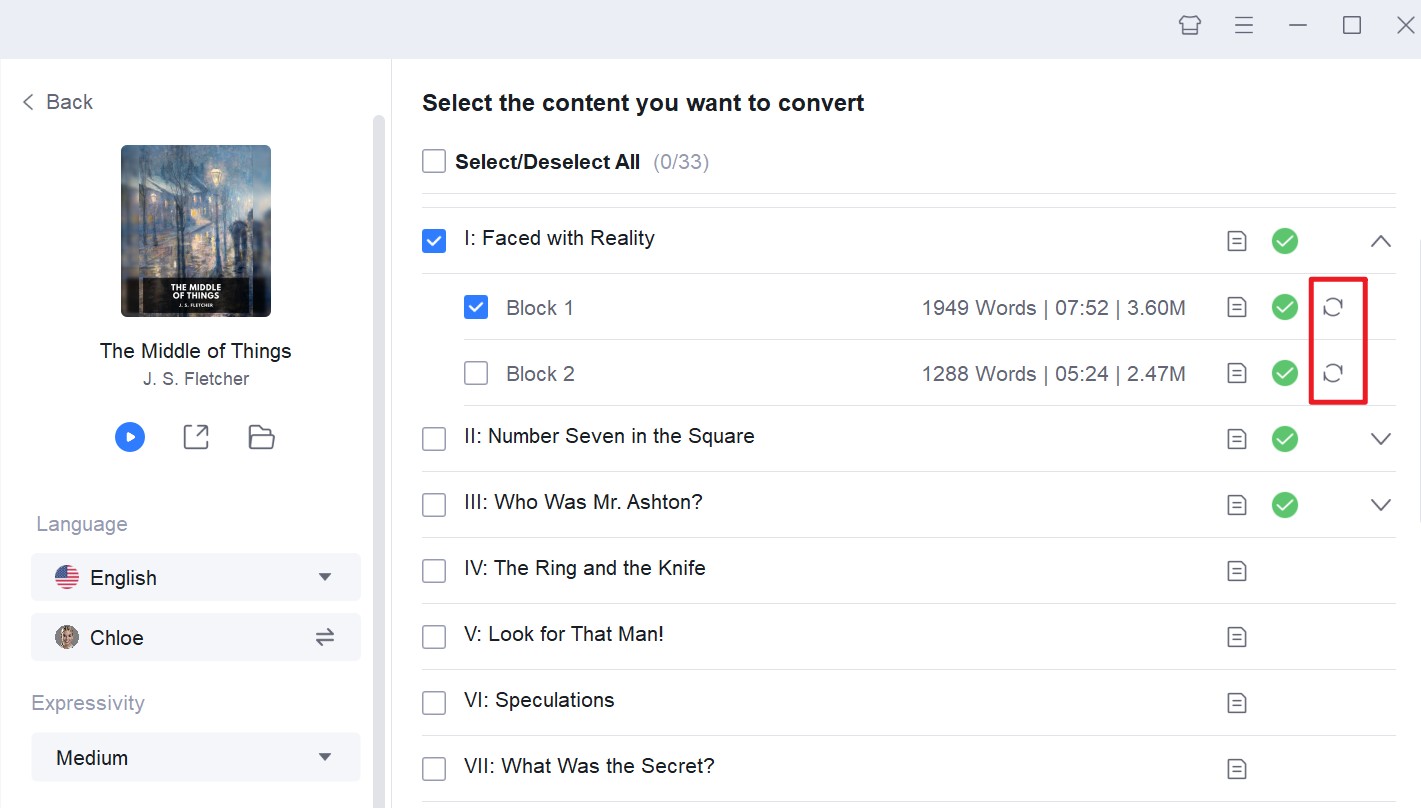The width and height of the screenshot is (1421, 808).
Task: Open the hamburger menu in title bar
Action: pyautogui.click(x=1244, y=26)
